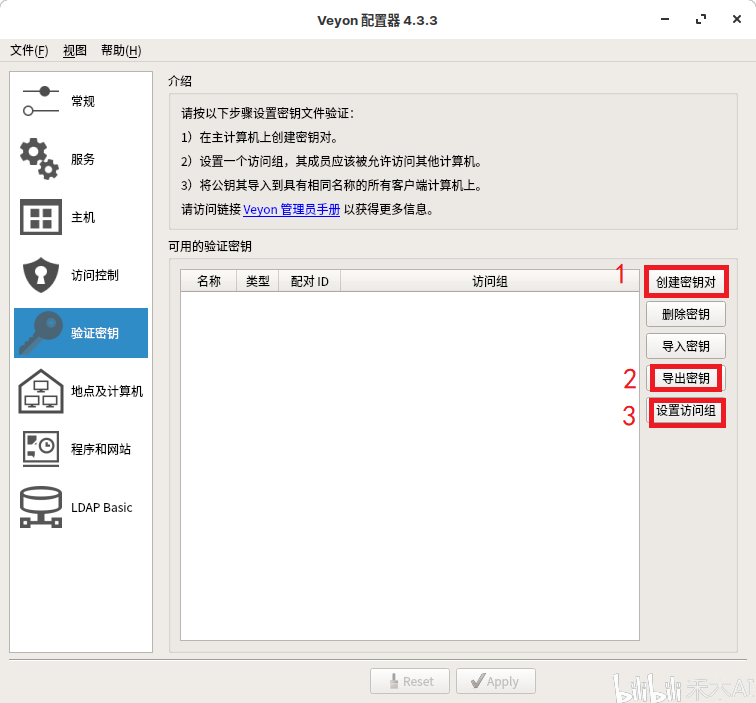Select 验证密钥 label in sidebar

pos(95,333)
